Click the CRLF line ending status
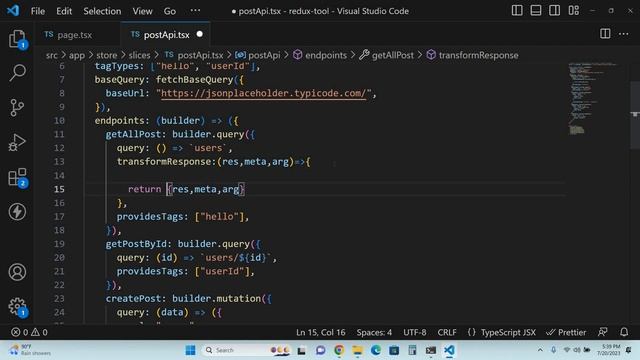640x360 pixels. 447,332
